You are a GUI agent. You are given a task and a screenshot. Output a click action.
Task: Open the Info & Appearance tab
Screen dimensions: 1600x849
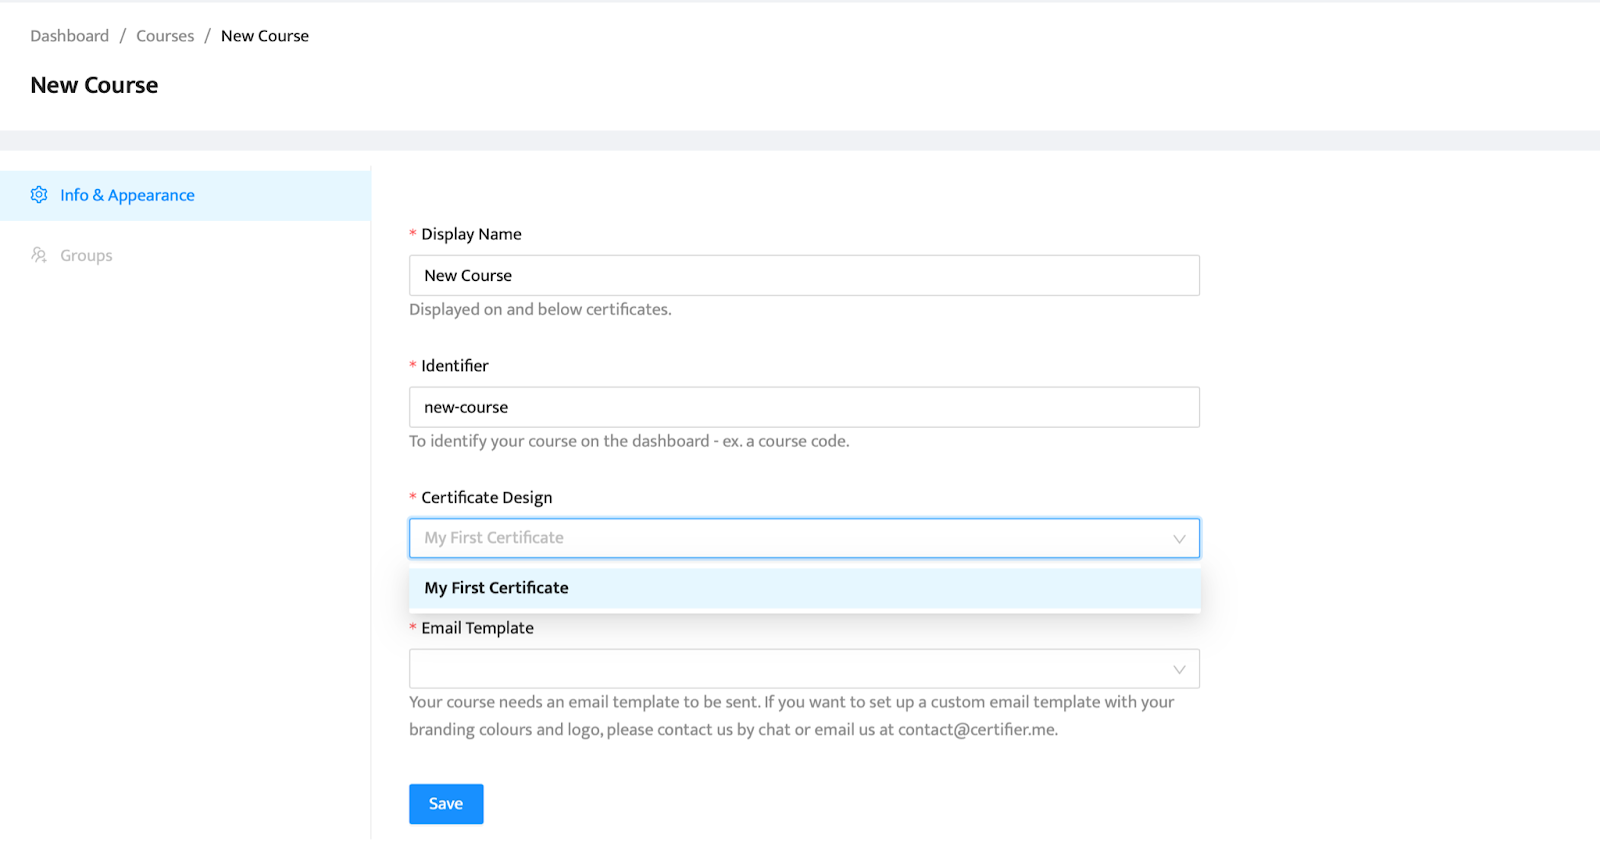click(185, 195)
